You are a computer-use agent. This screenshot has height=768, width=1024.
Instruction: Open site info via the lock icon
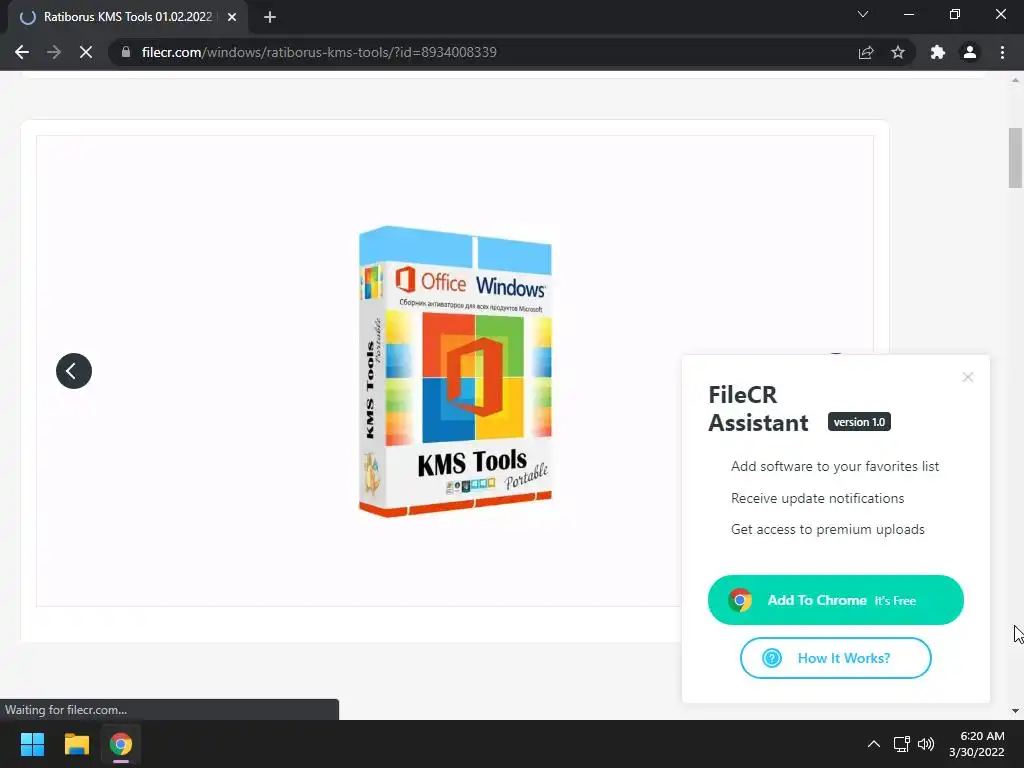[x=126, y=52]
